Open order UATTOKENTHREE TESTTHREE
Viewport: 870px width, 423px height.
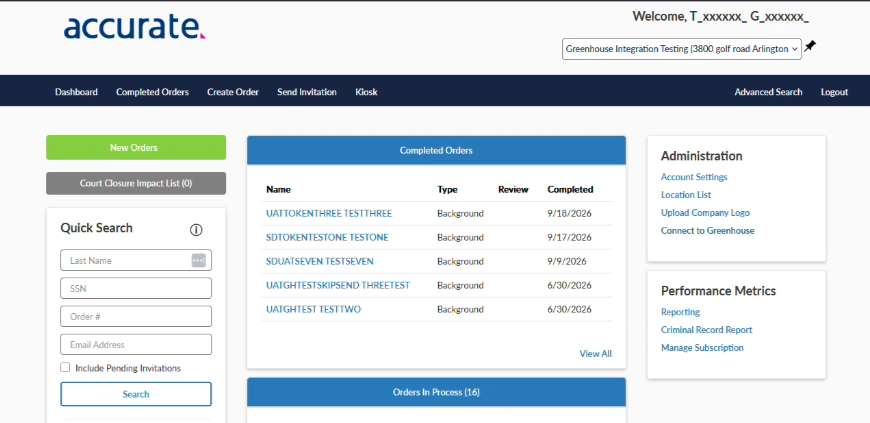(x=329, y=213)
